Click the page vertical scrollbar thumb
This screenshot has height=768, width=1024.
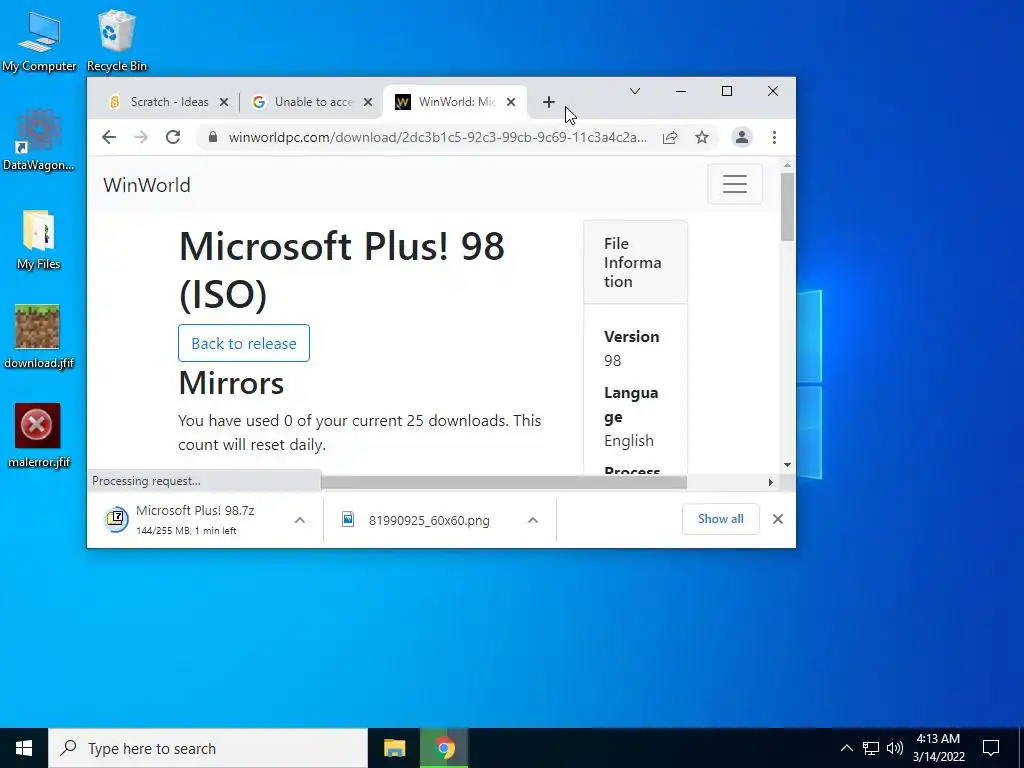tap(788, 206)
